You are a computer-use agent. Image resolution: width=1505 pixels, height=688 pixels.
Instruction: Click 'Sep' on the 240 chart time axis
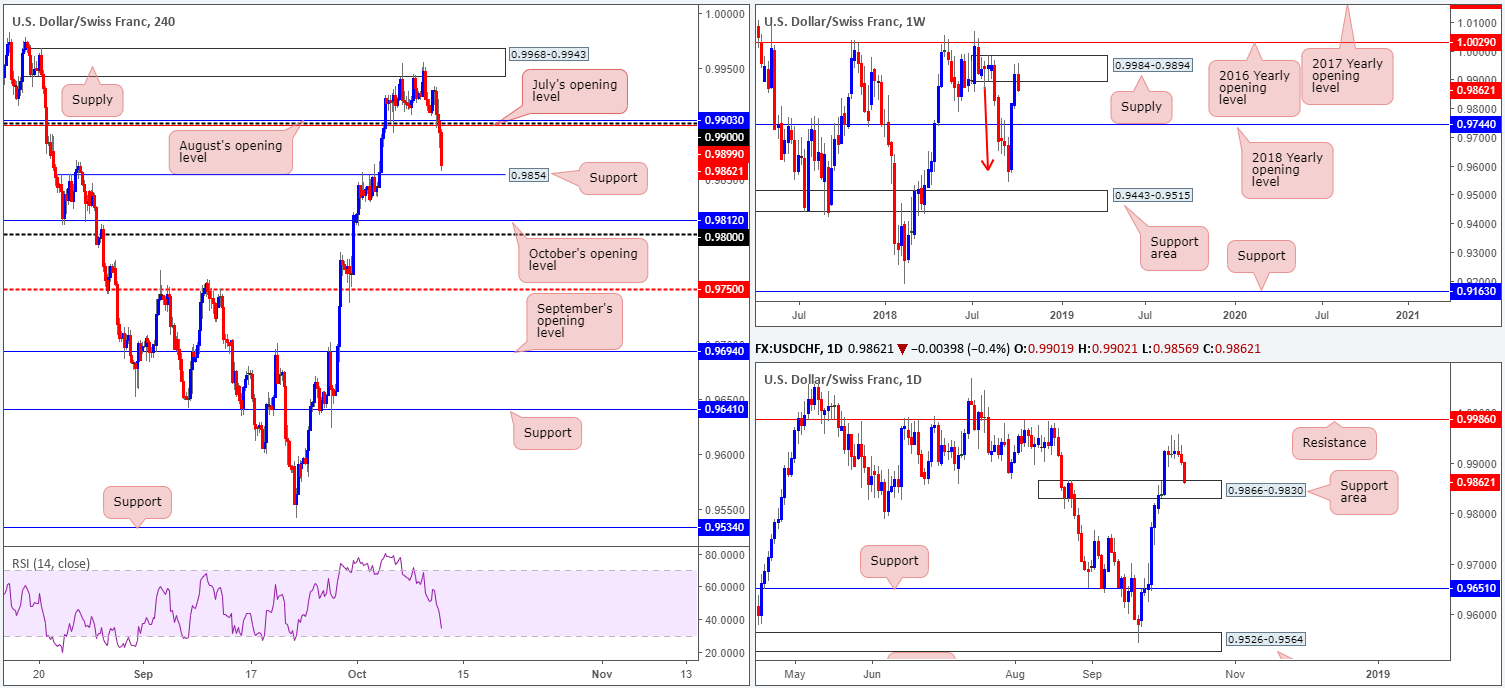pos(141,674)
